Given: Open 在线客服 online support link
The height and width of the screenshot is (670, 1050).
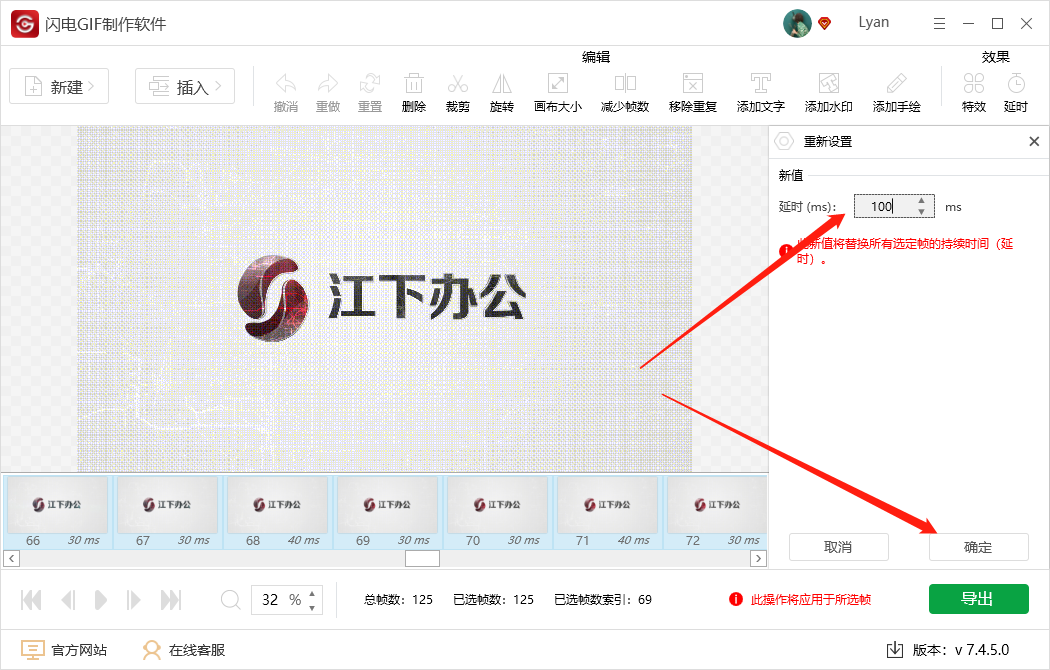Looking at the screenshot, I should coord(183,650).
